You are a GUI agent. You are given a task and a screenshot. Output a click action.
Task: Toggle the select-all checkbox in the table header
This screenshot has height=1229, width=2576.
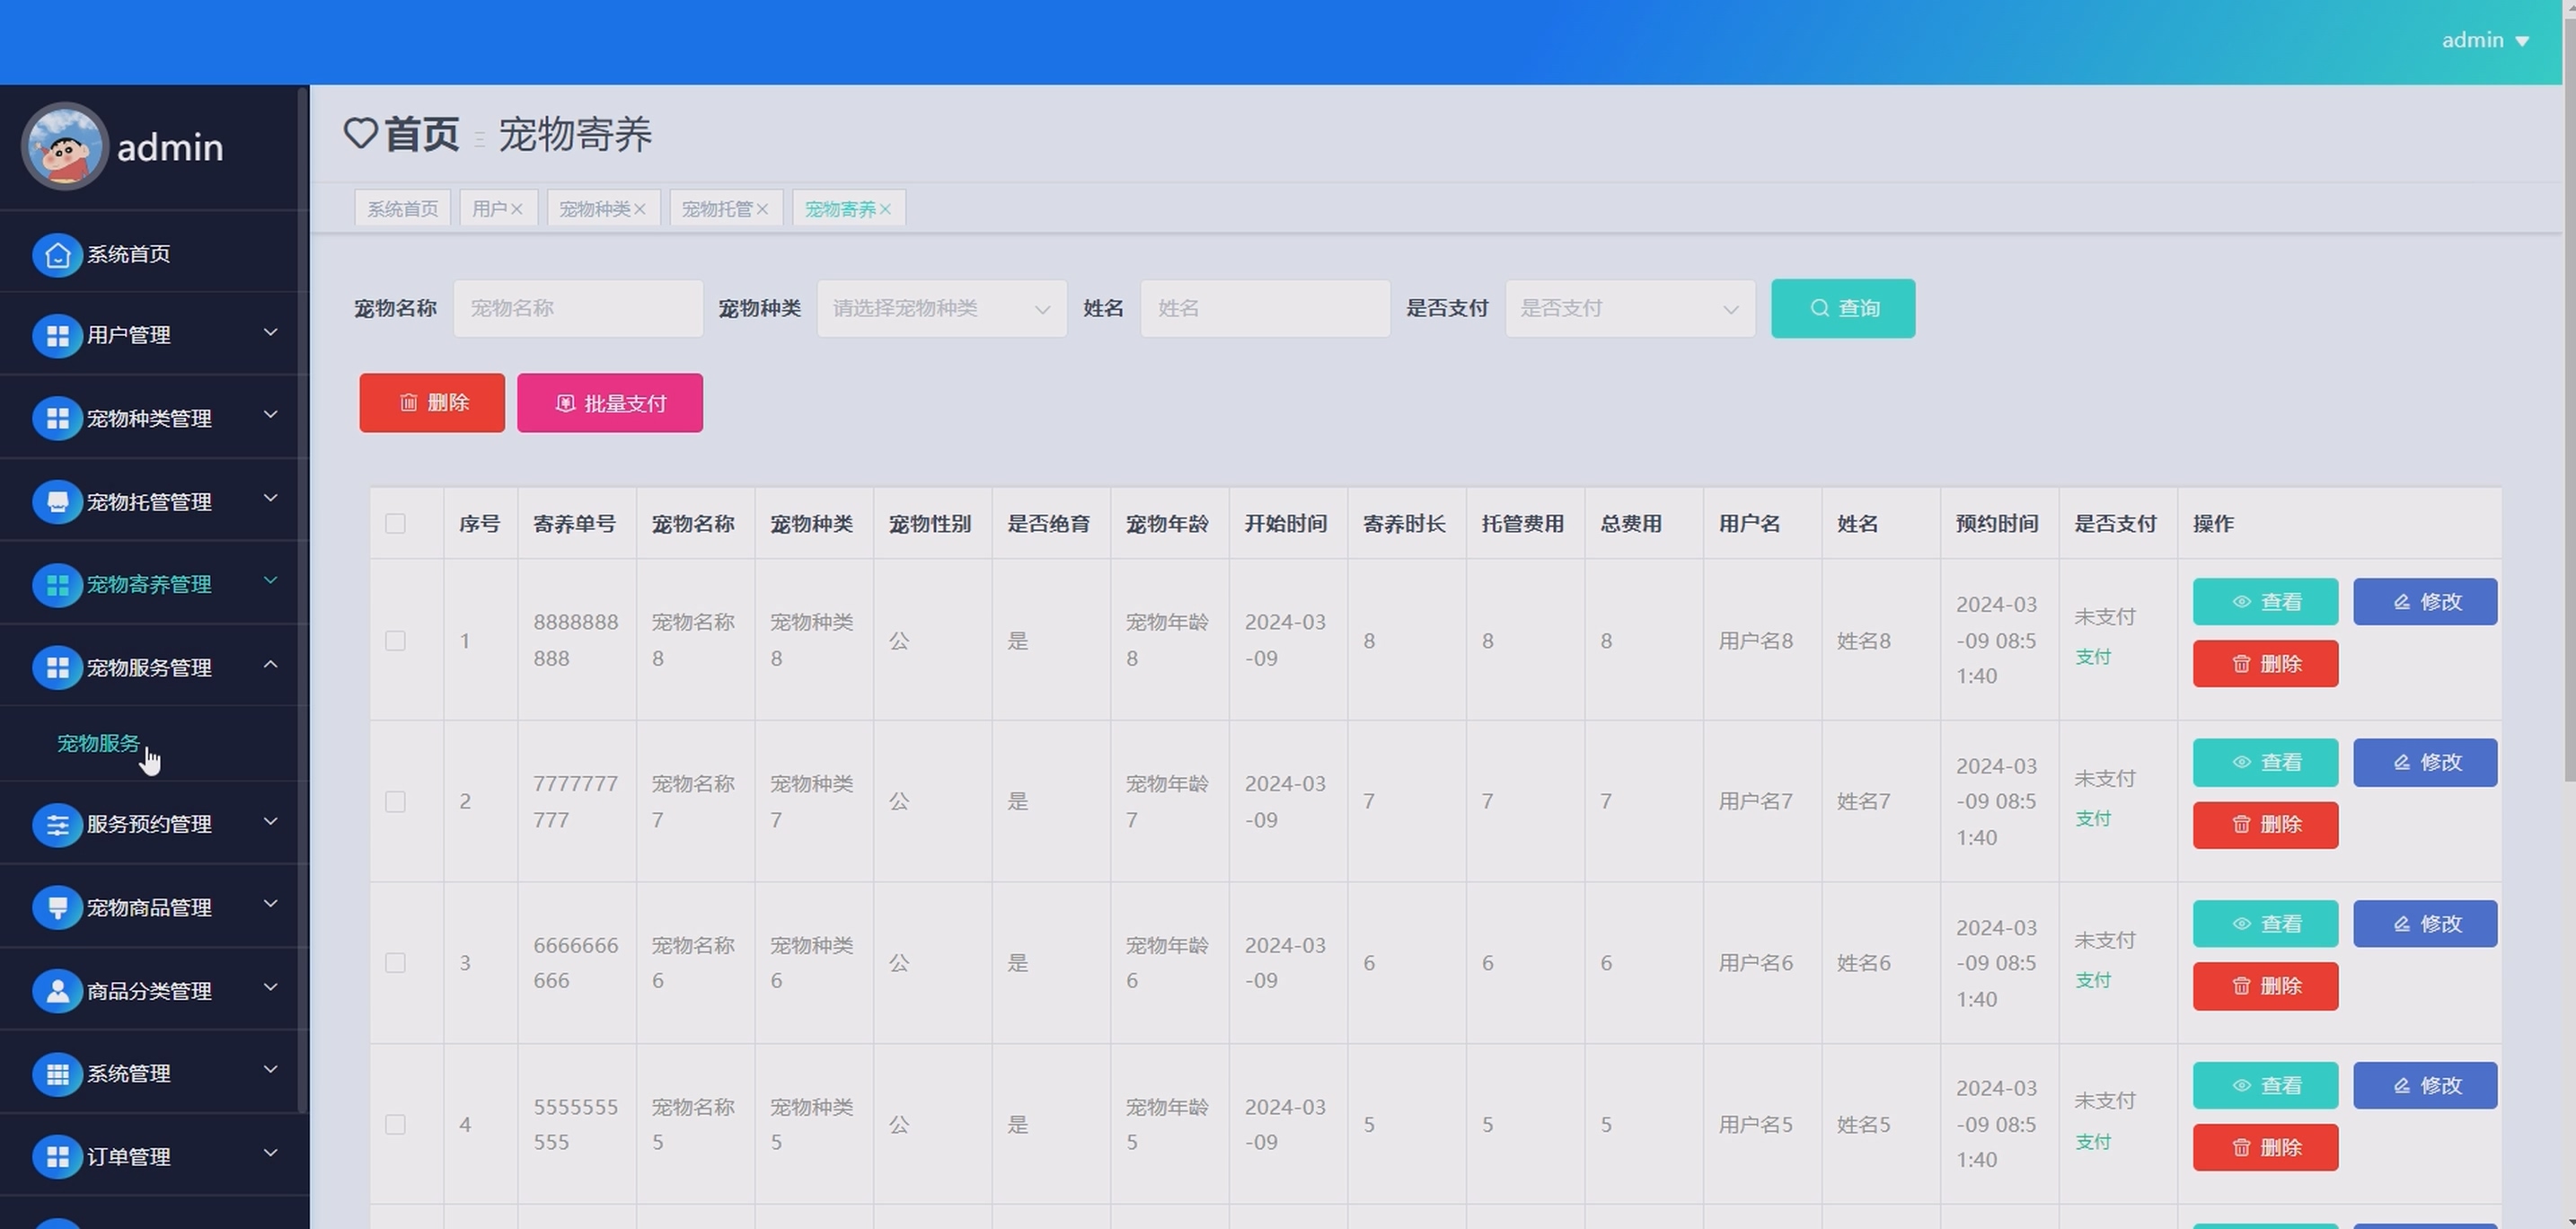(395, 523)
